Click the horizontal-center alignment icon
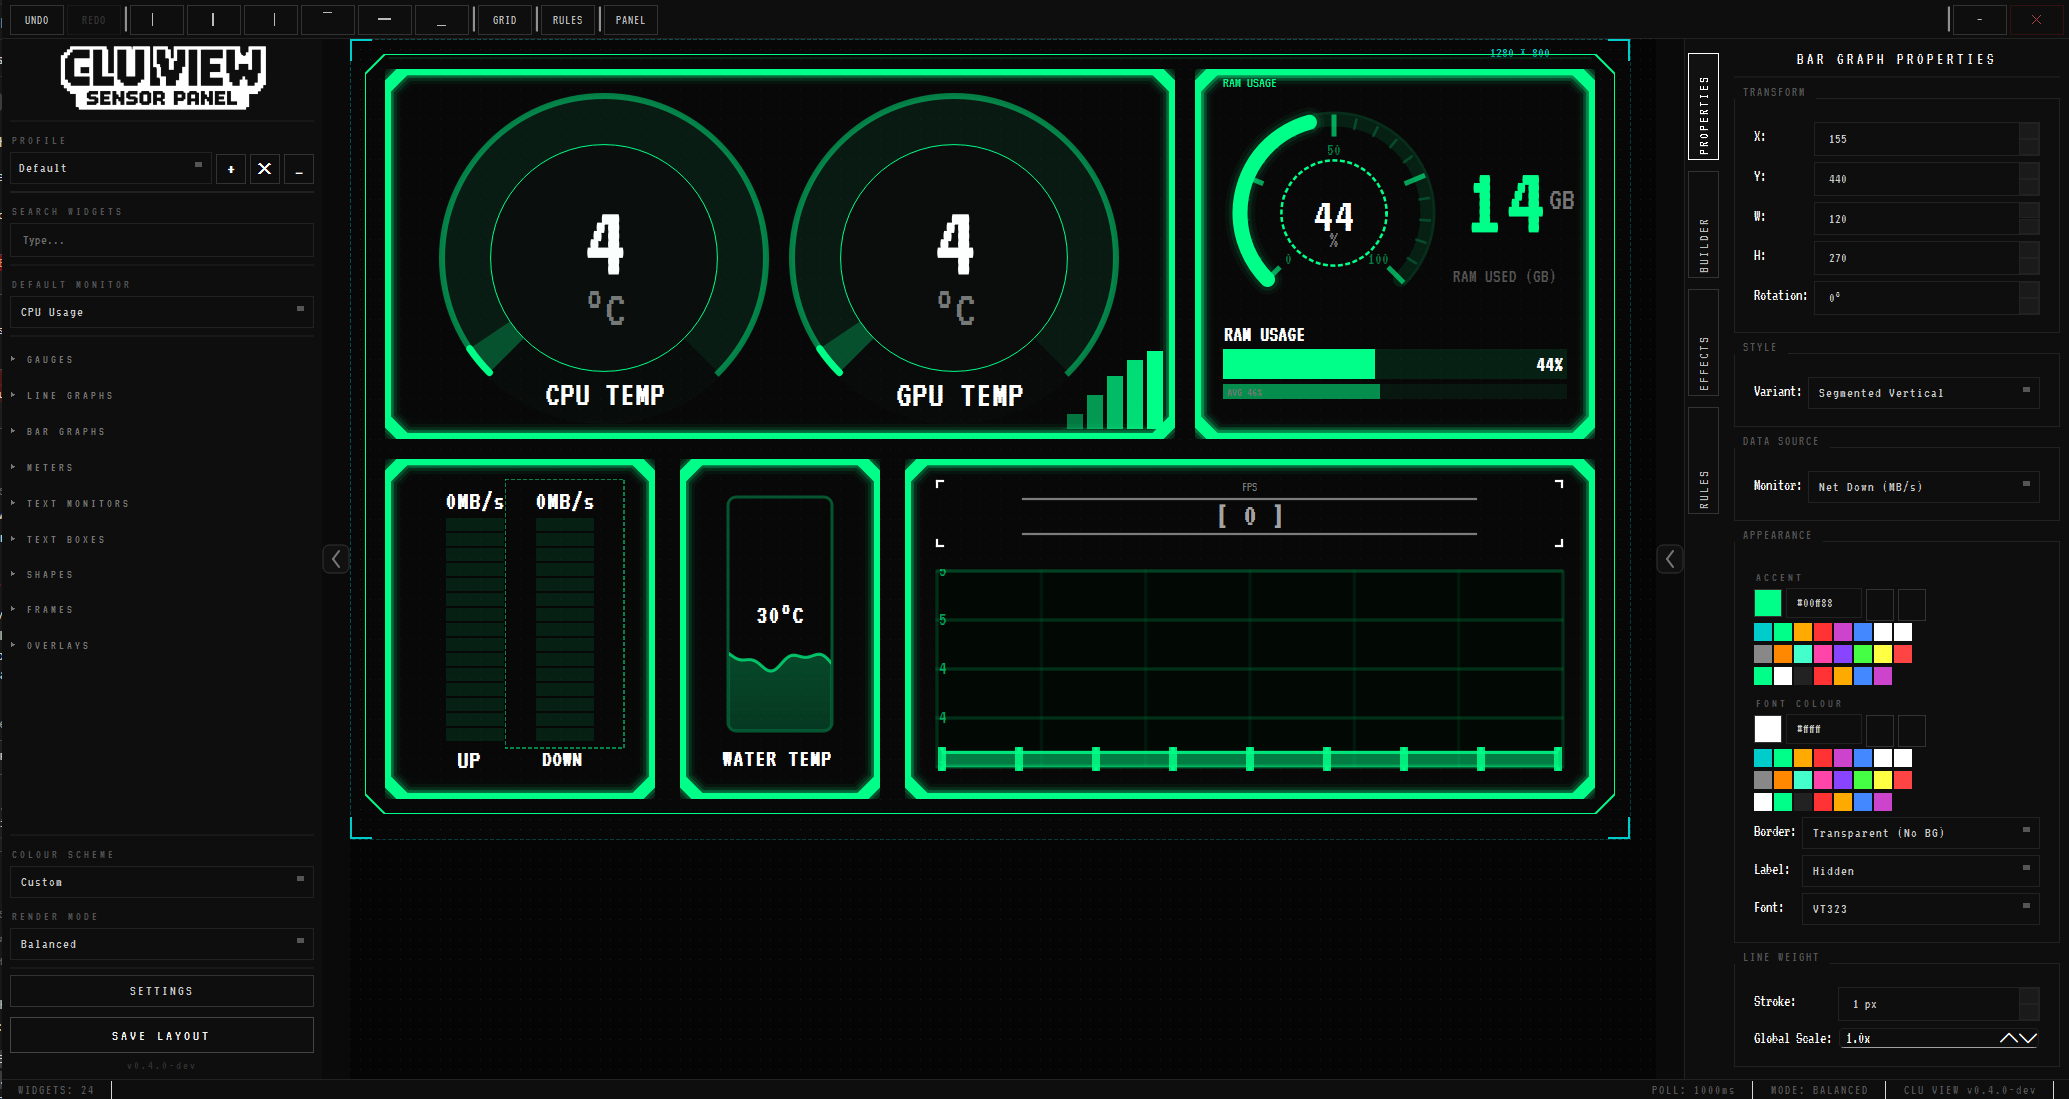Screen dimensions: 2069x1099 point(213,20)
